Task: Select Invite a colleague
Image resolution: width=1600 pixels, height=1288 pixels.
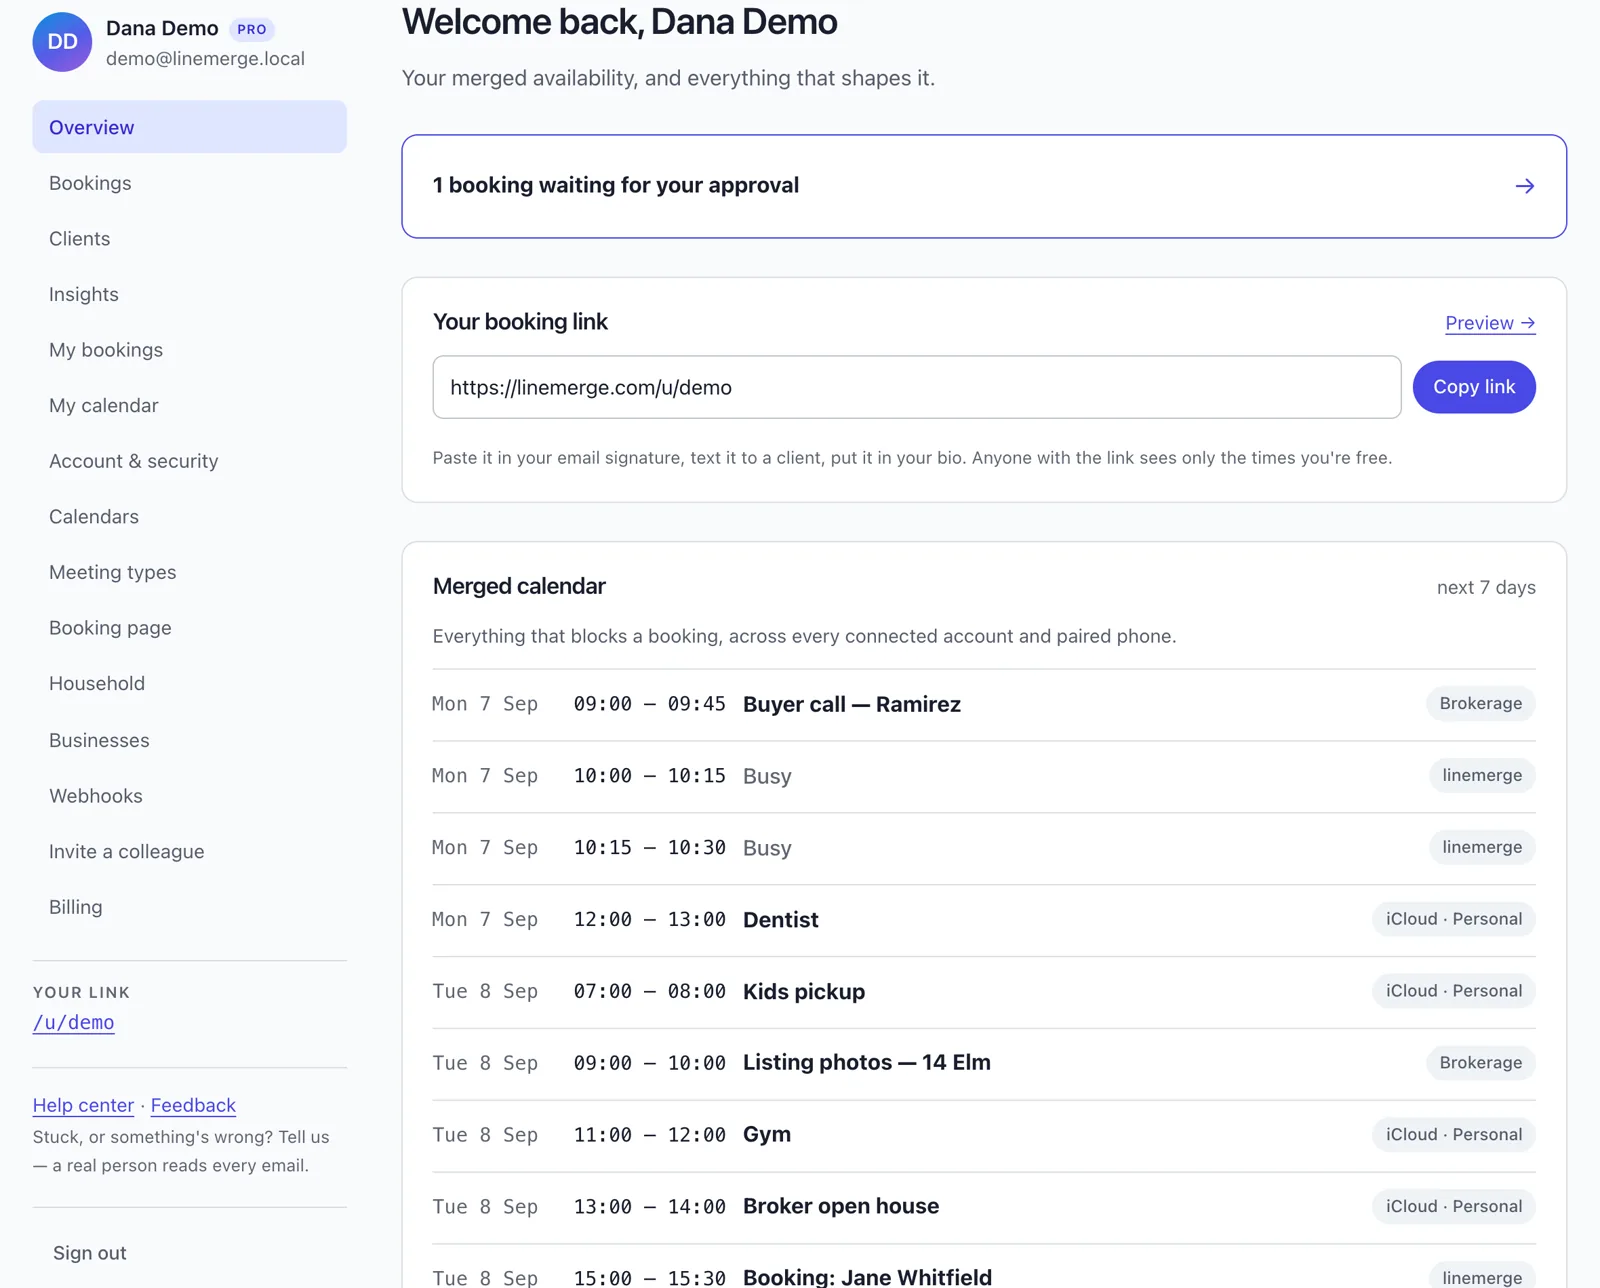Action: (189, 851)
